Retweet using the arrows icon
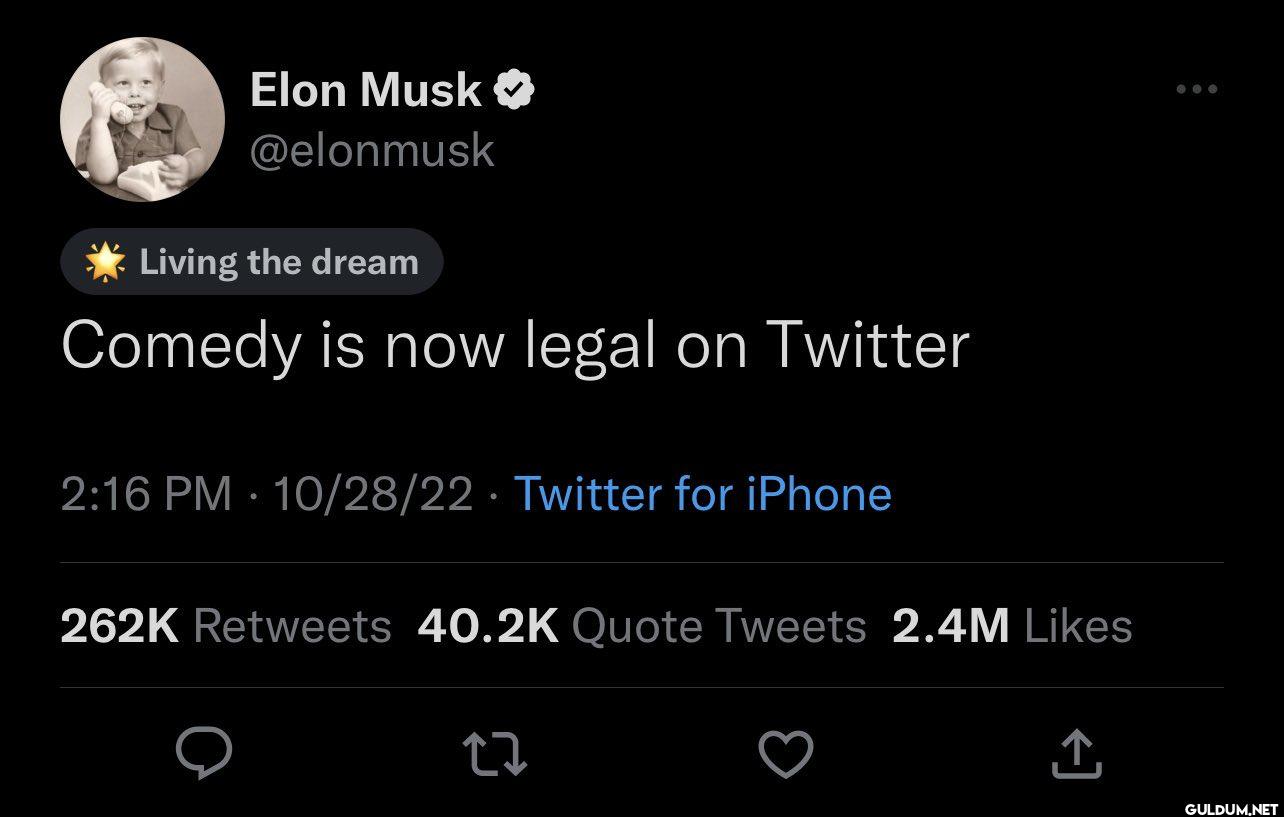1284x817 pixels. pyautogui.click(x=496, y=753)
